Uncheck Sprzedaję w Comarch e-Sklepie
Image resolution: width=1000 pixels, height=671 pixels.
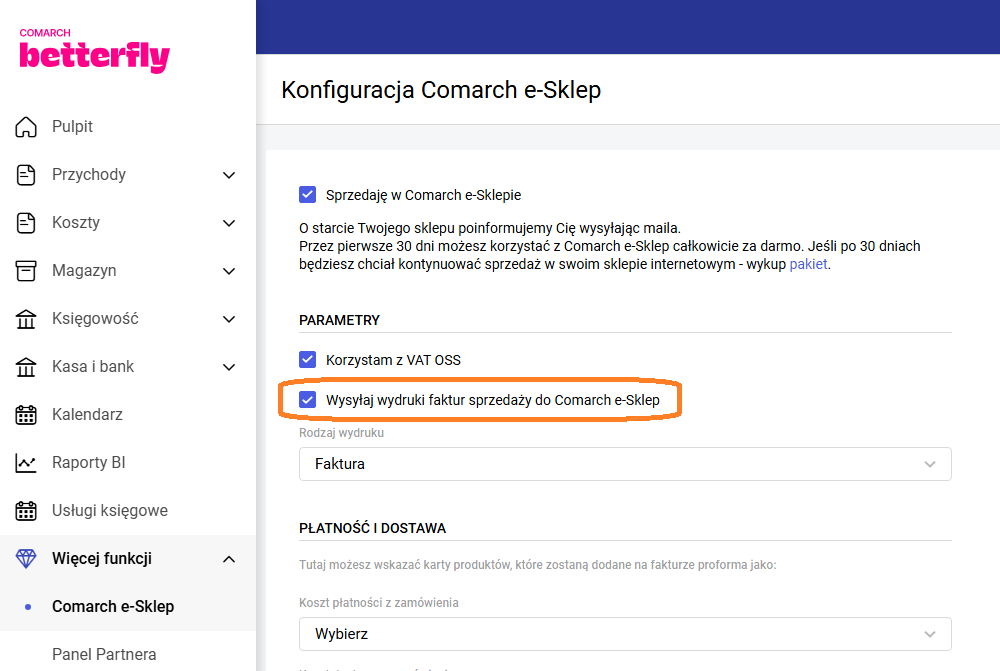pos(308,195)
